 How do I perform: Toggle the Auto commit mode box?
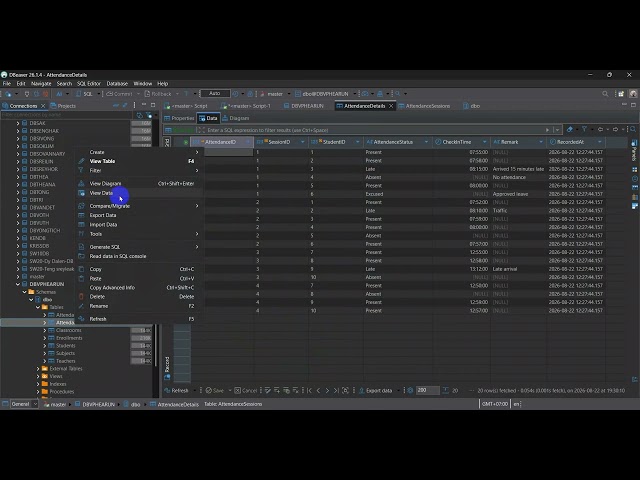point(215,94)
